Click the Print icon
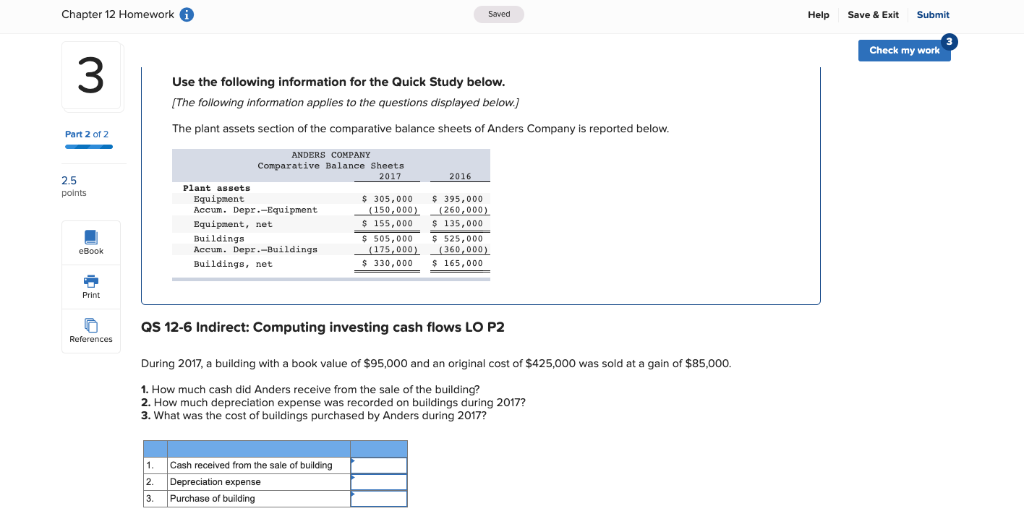 tap(91, 281)
